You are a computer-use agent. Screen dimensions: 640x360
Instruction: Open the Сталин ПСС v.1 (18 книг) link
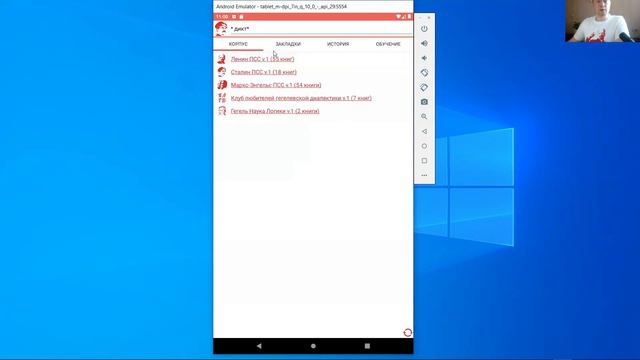(x=264, y=72)
